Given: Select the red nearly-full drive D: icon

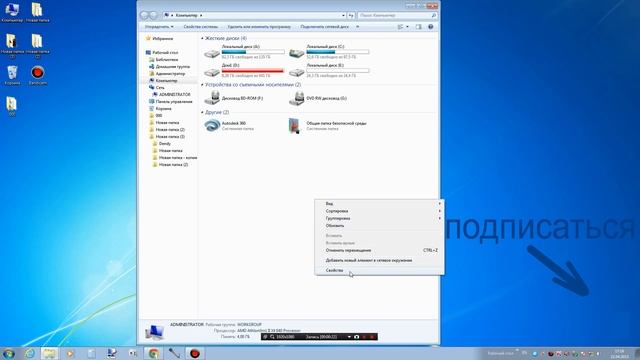Looking at the screenshot, I should coord(212,72).
